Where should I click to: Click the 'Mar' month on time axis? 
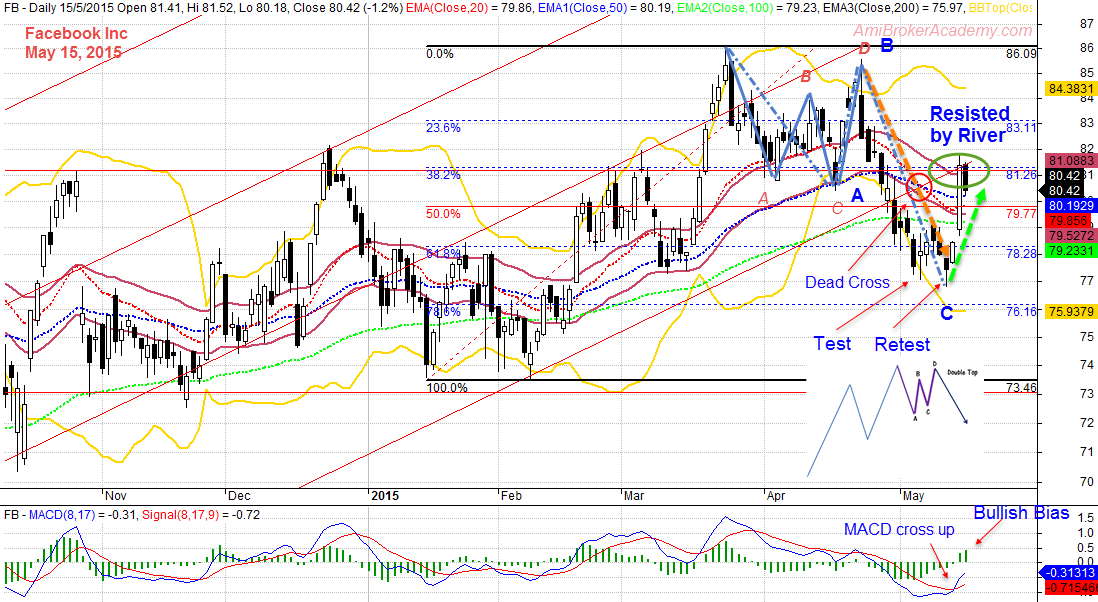634,496
